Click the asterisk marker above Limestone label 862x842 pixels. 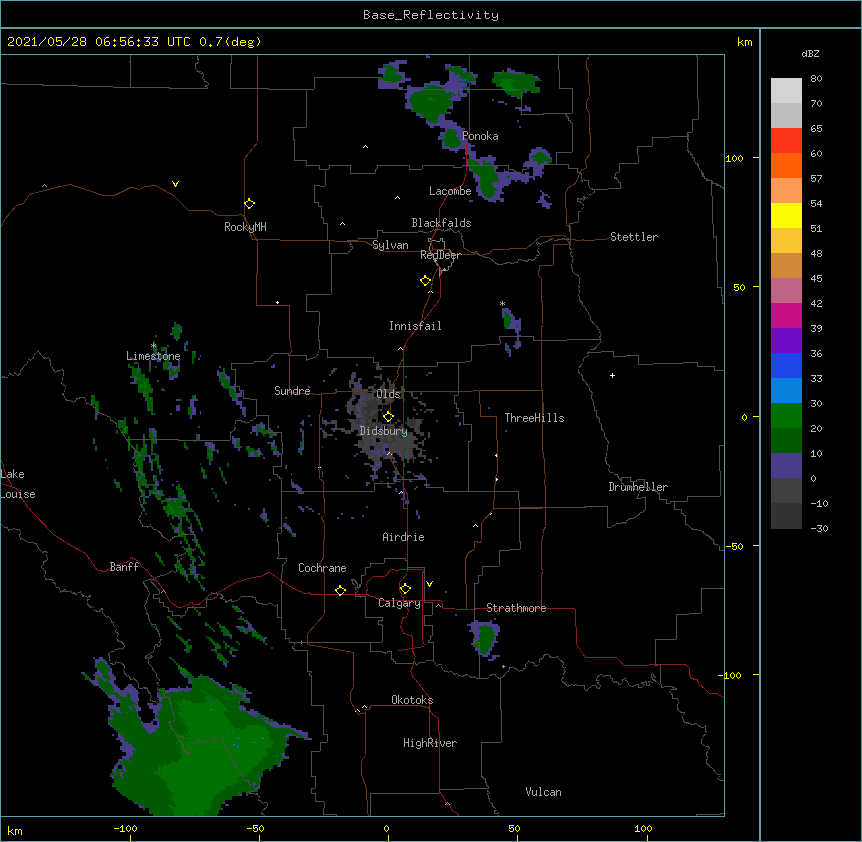tap(153, 346)
